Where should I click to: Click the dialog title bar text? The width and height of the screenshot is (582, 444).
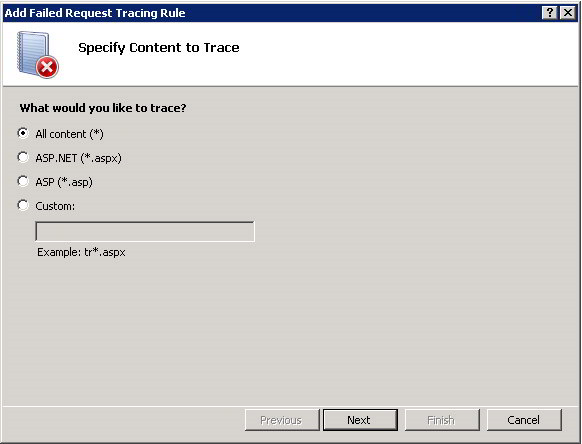[95, 13]
